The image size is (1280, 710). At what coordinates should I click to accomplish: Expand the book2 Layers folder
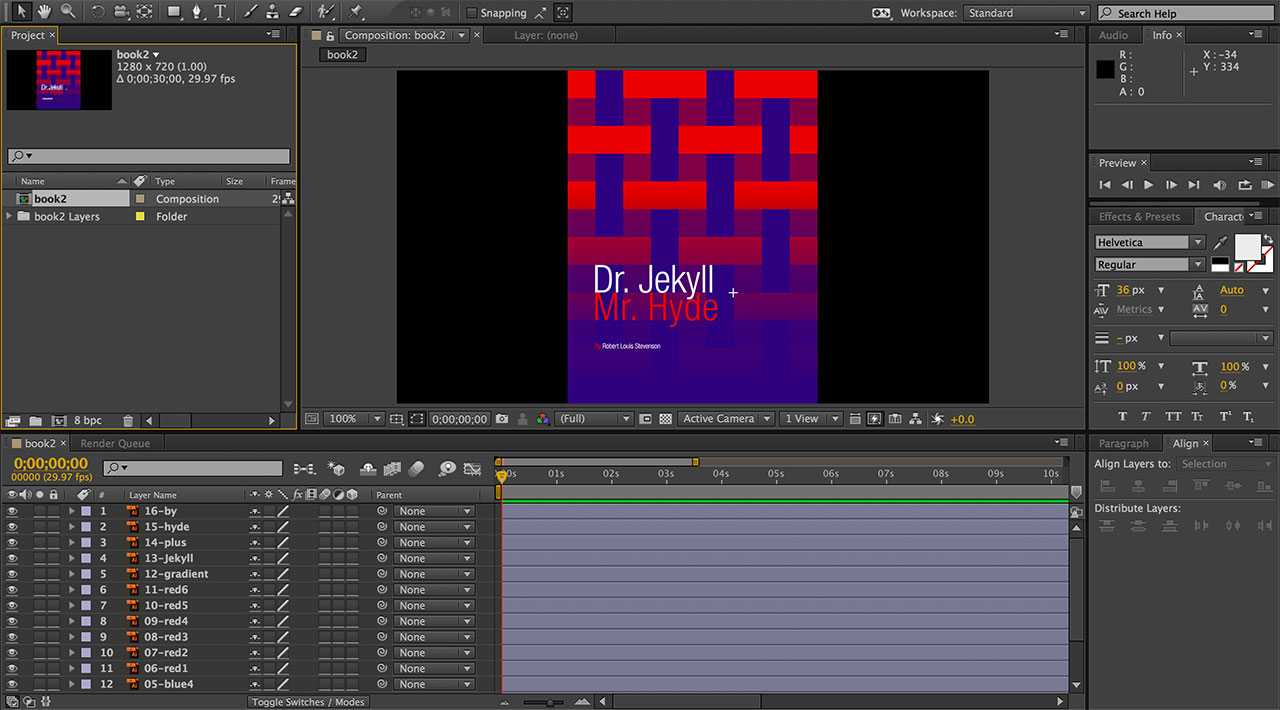(x=10, y=216)
